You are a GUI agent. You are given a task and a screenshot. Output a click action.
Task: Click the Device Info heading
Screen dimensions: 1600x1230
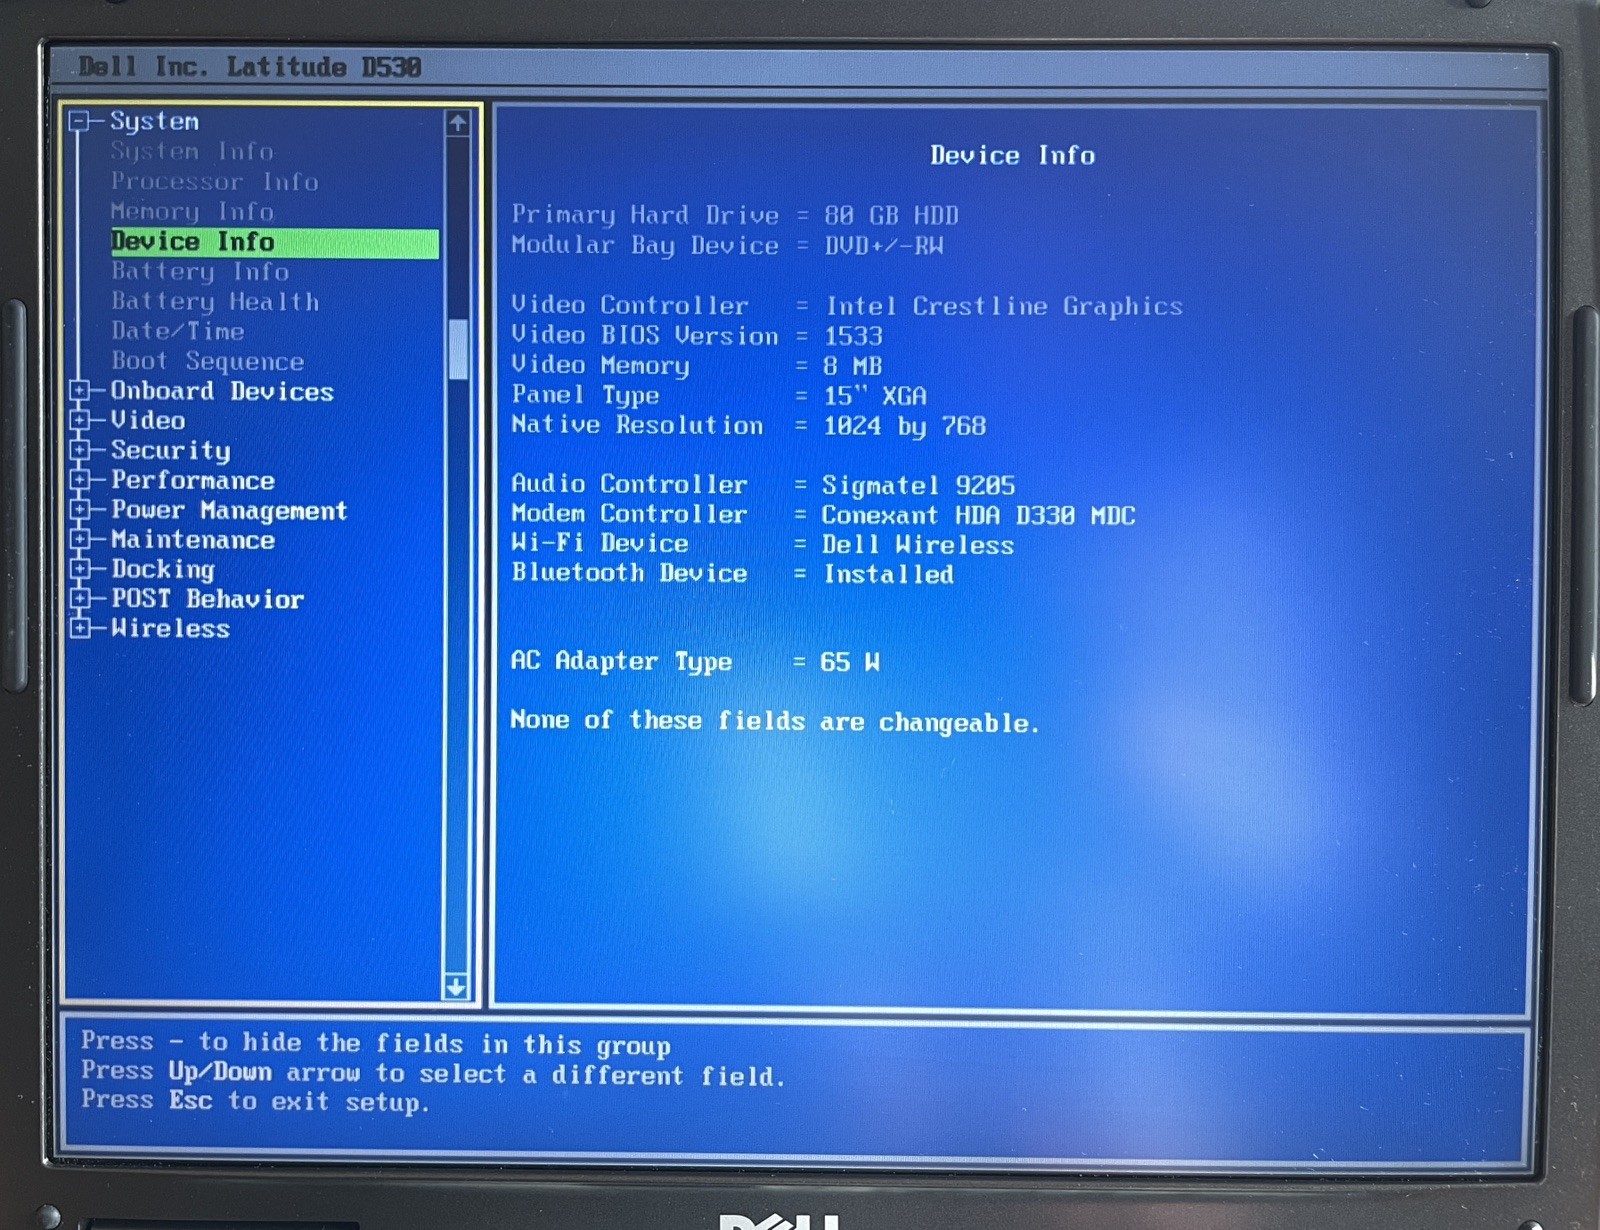click(1012, 156)
